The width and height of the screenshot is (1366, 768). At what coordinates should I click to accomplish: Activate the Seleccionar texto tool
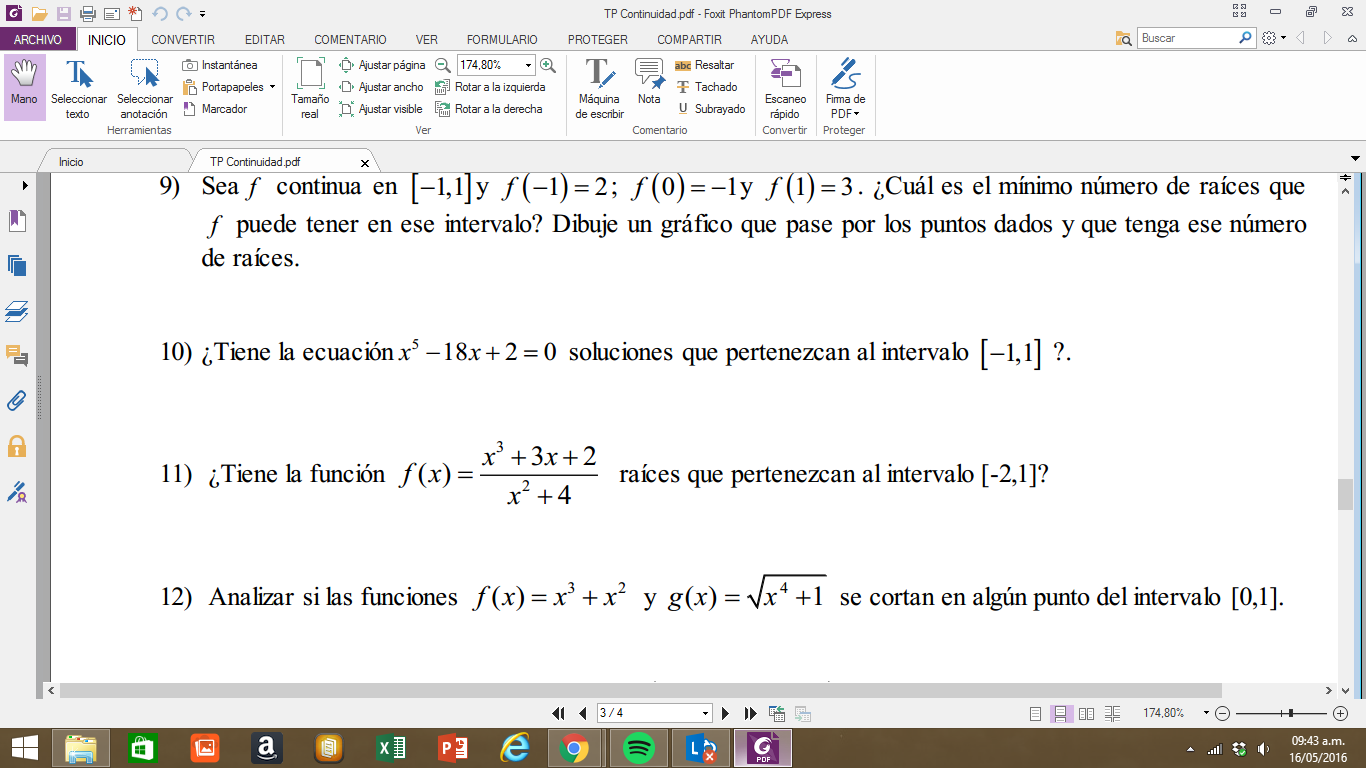pos(79,88)
